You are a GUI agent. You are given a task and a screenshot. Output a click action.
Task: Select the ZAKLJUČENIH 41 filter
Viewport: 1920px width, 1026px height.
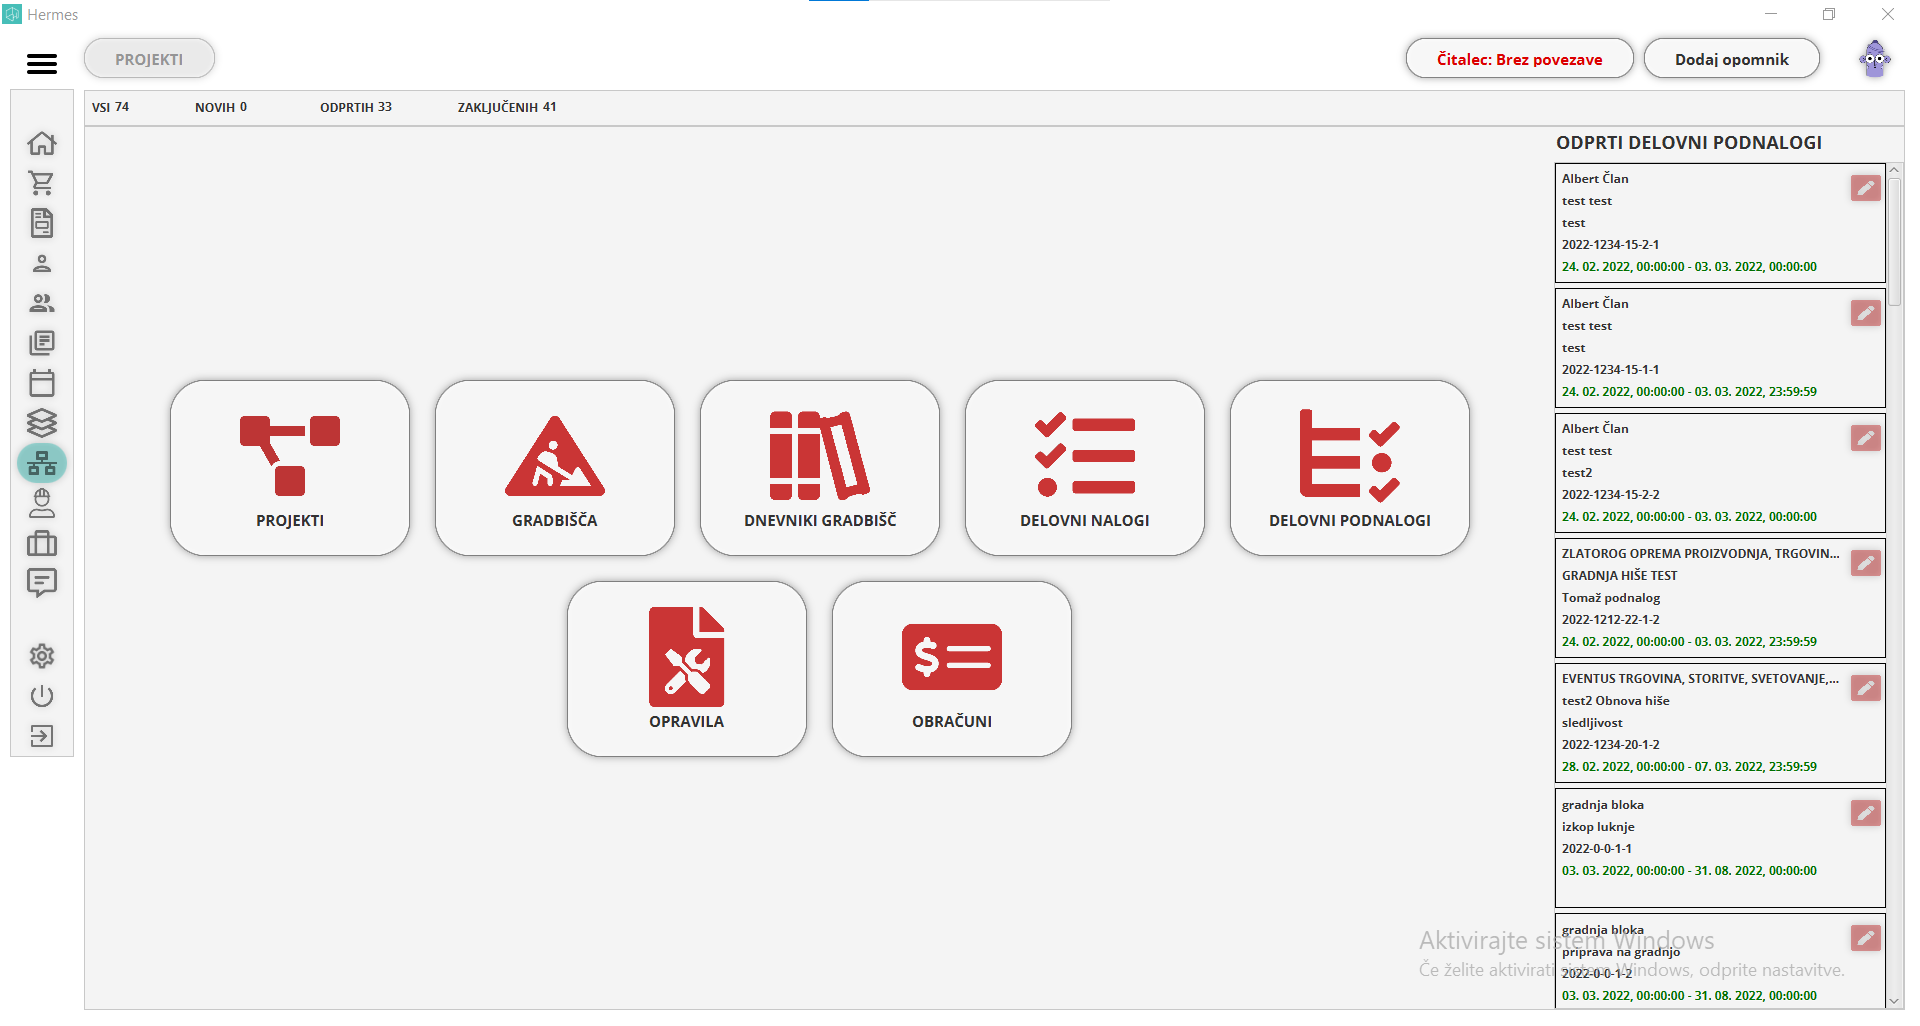(x=507, y=107)
